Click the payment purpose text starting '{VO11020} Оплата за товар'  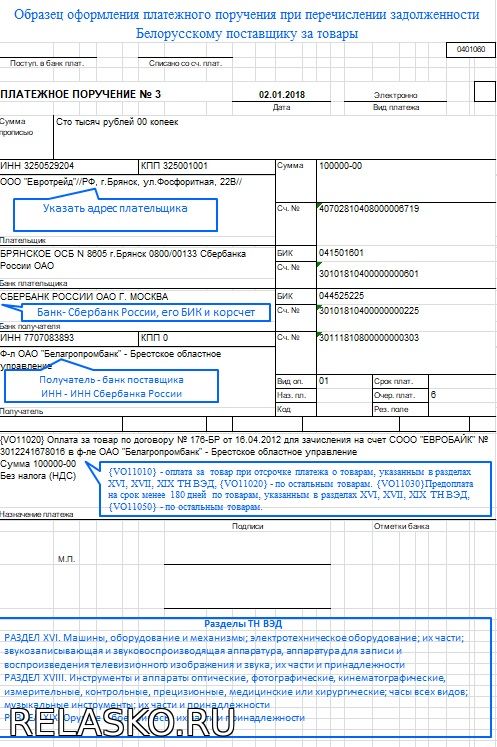[x=244, y=445]
